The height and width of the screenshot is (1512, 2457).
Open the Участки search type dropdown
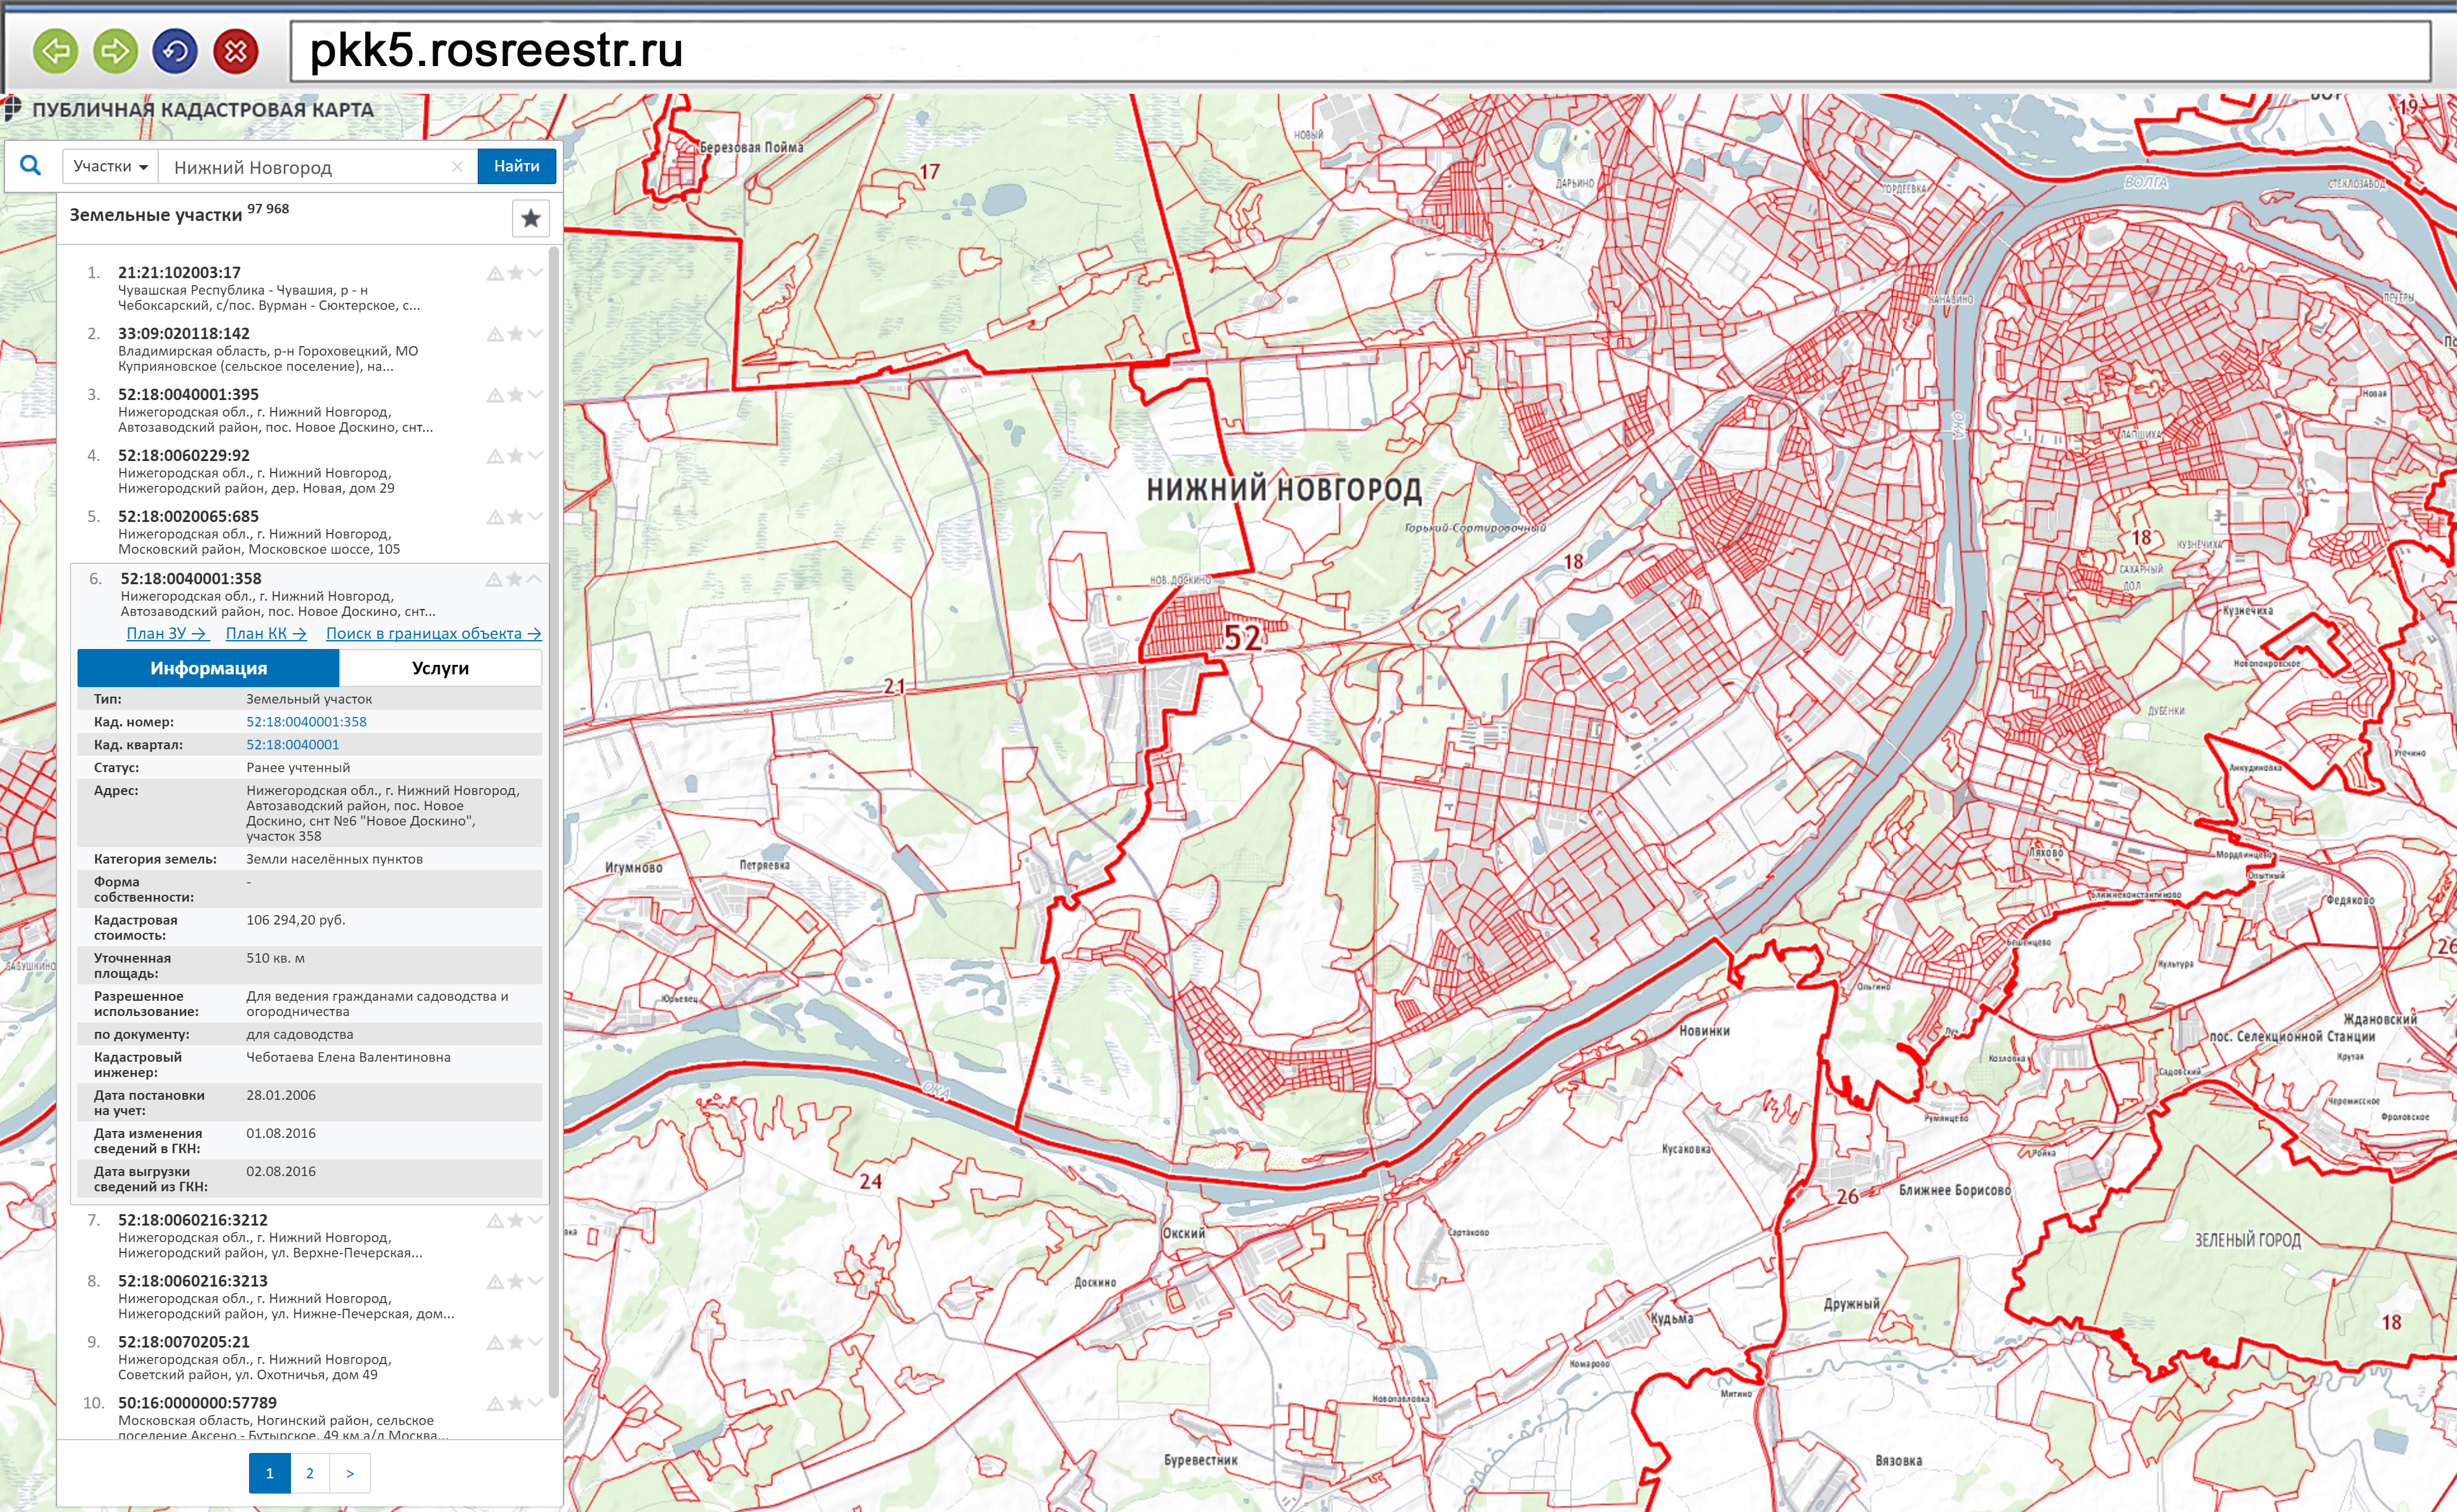click(x=110, y=166)
